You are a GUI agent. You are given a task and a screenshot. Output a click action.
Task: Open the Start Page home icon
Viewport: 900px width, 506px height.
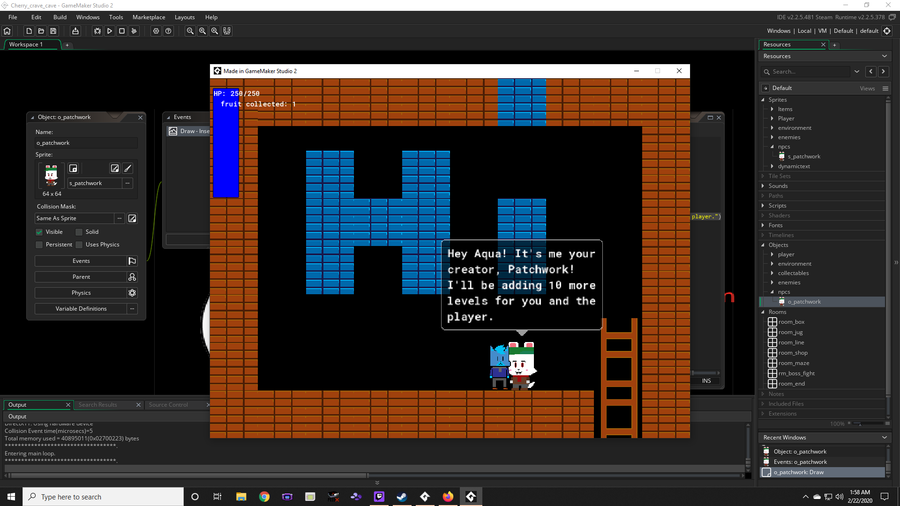(7, 31)
